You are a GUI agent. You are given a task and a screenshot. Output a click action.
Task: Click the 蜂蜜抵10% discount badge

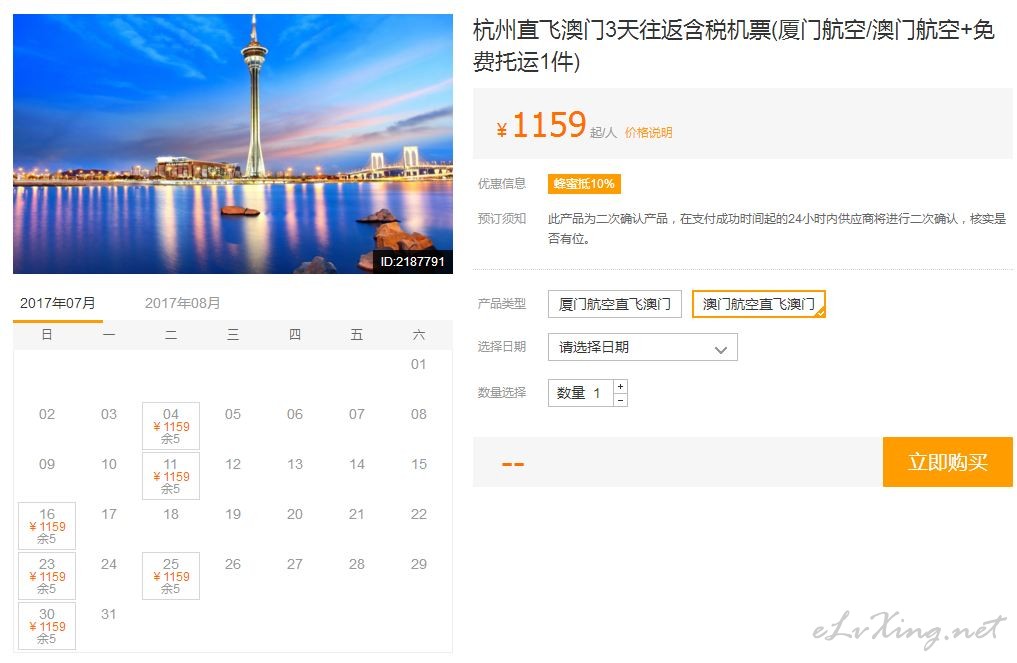(x=584, y=184)
